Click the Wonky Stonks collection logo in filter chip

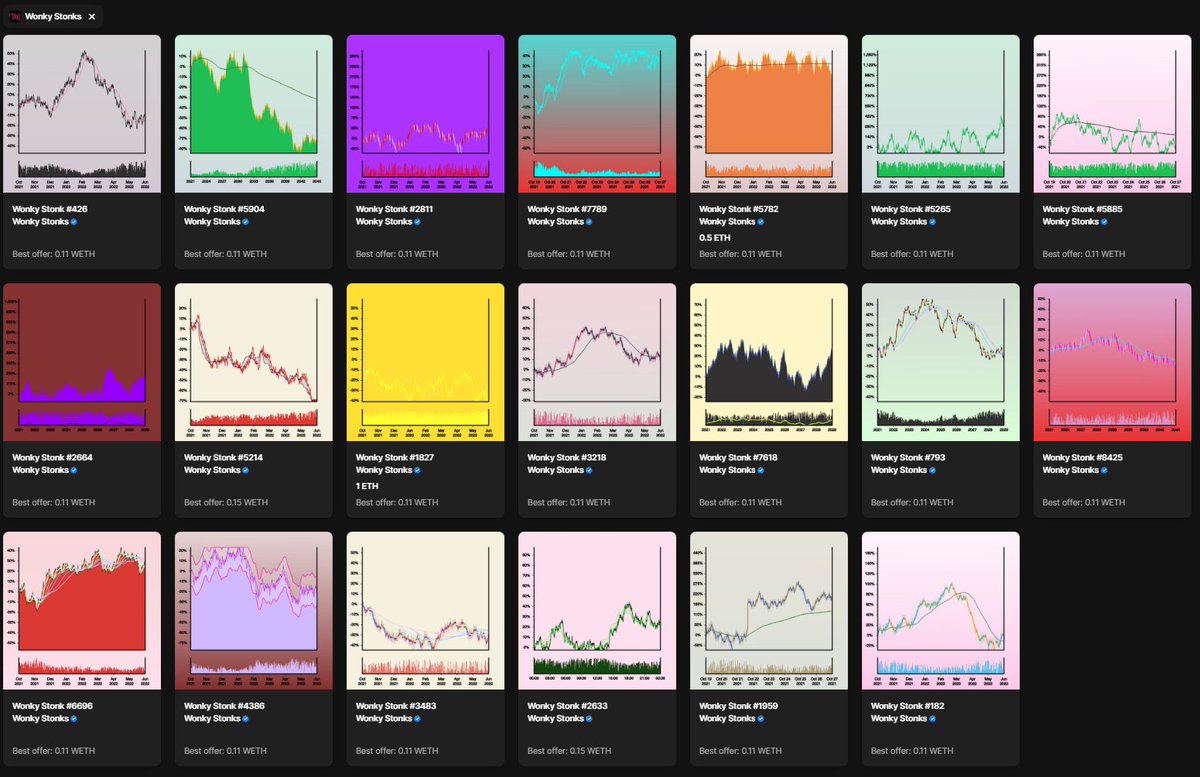(15, 16)
